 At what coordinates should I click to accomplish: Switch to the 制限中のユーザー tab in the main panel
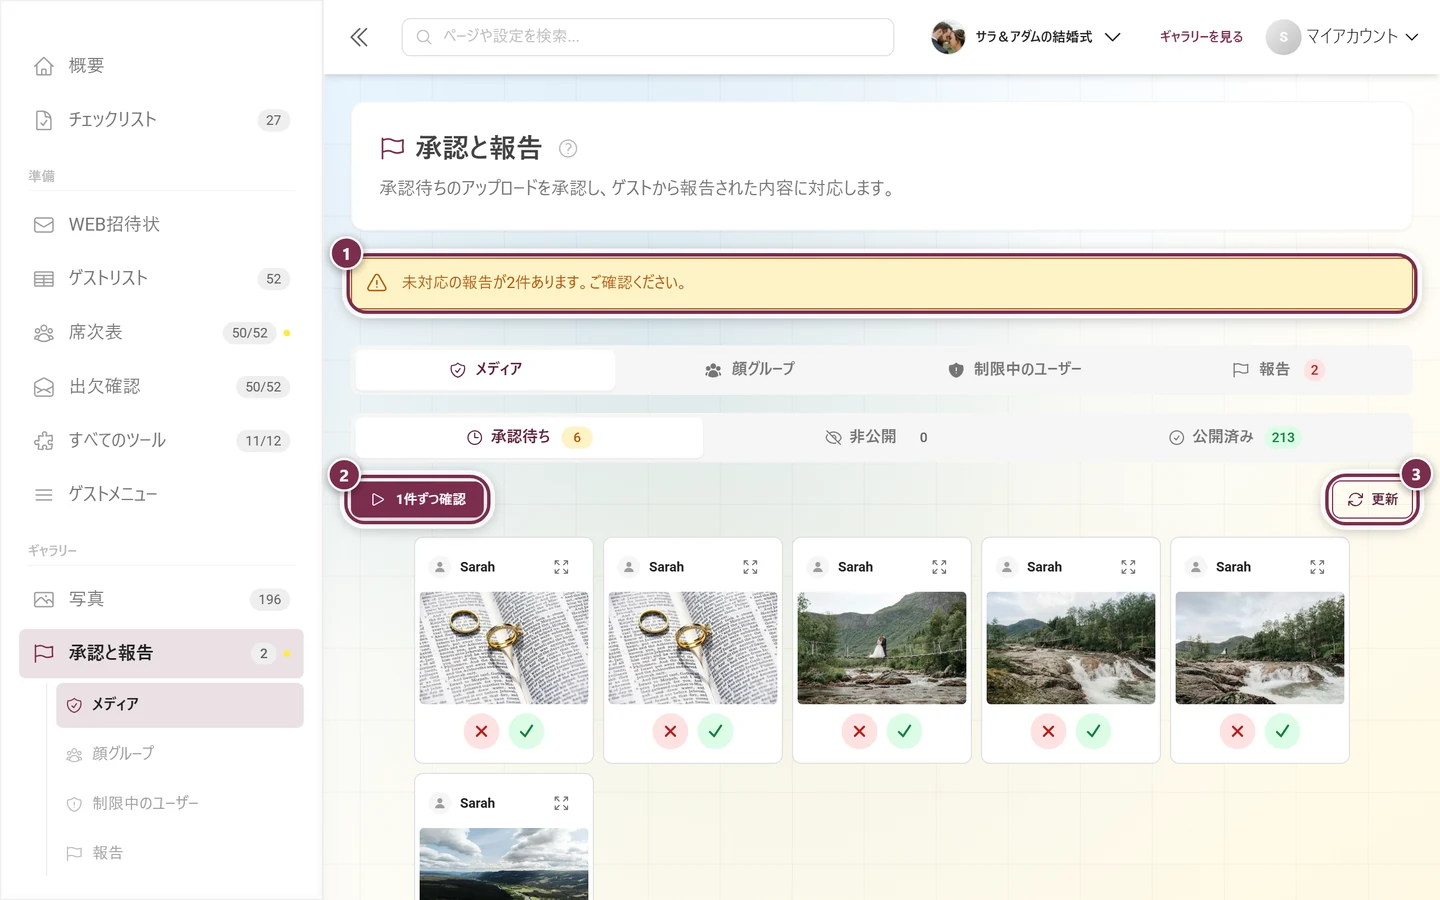click(1015, 370)
